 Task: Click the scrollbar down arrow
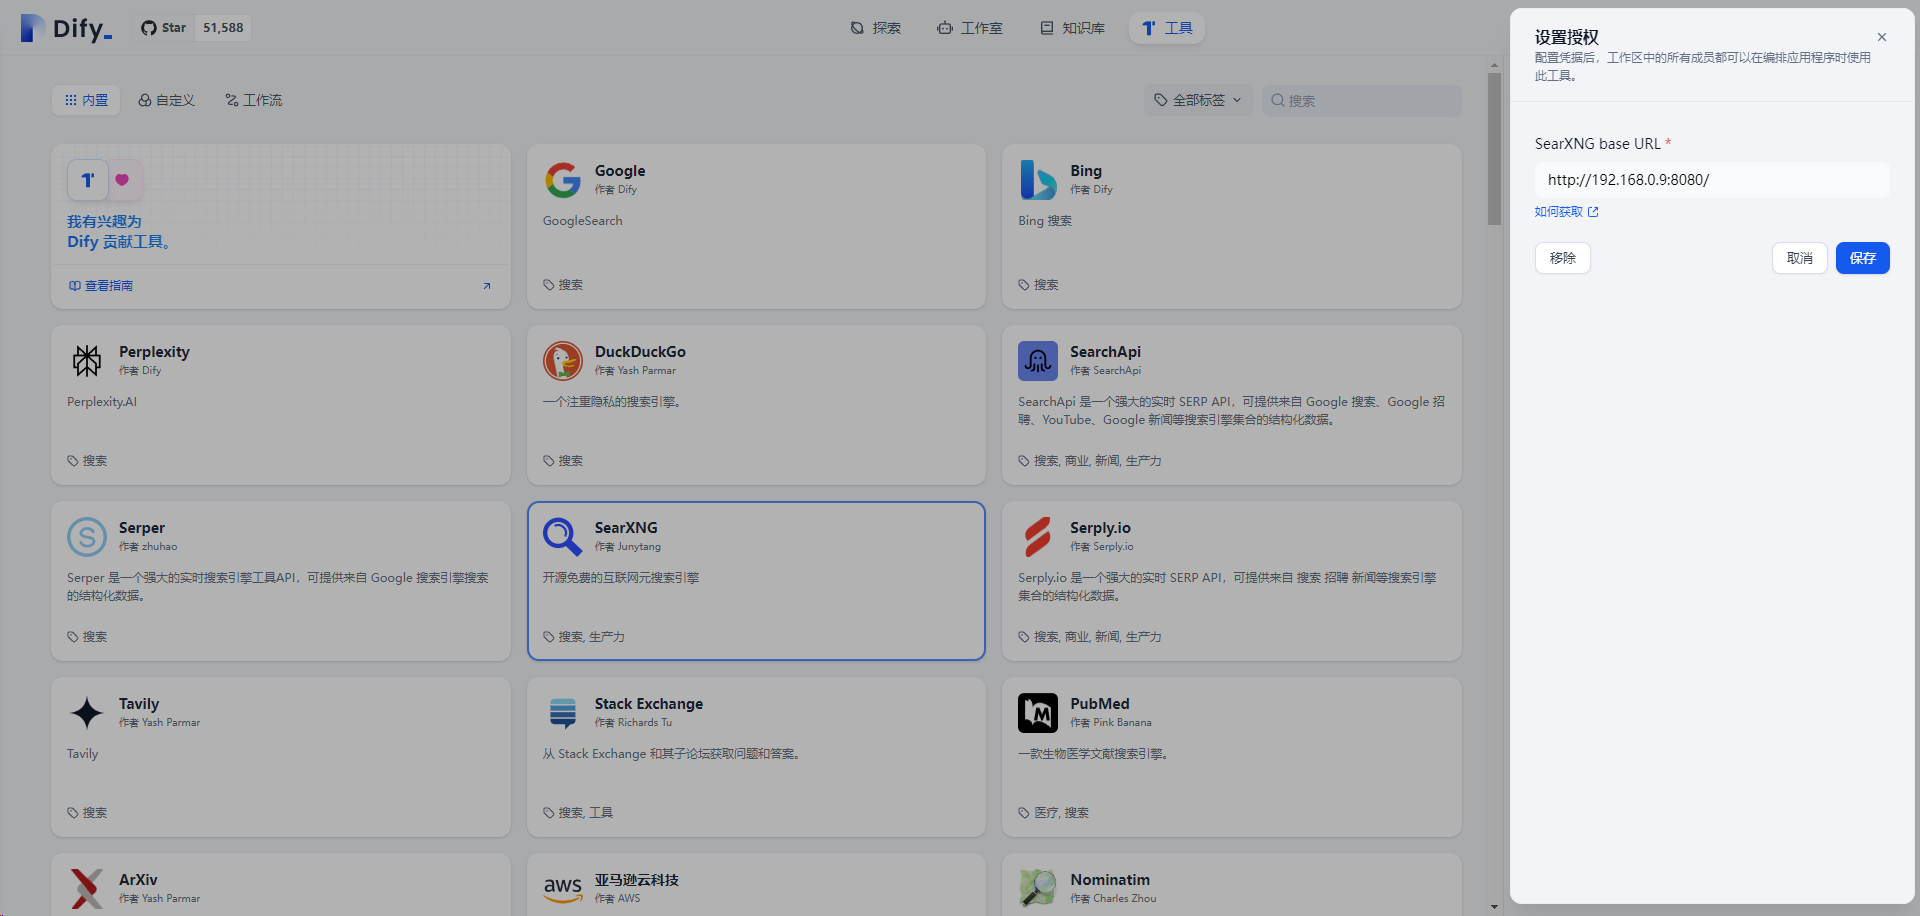[1494, 907]
